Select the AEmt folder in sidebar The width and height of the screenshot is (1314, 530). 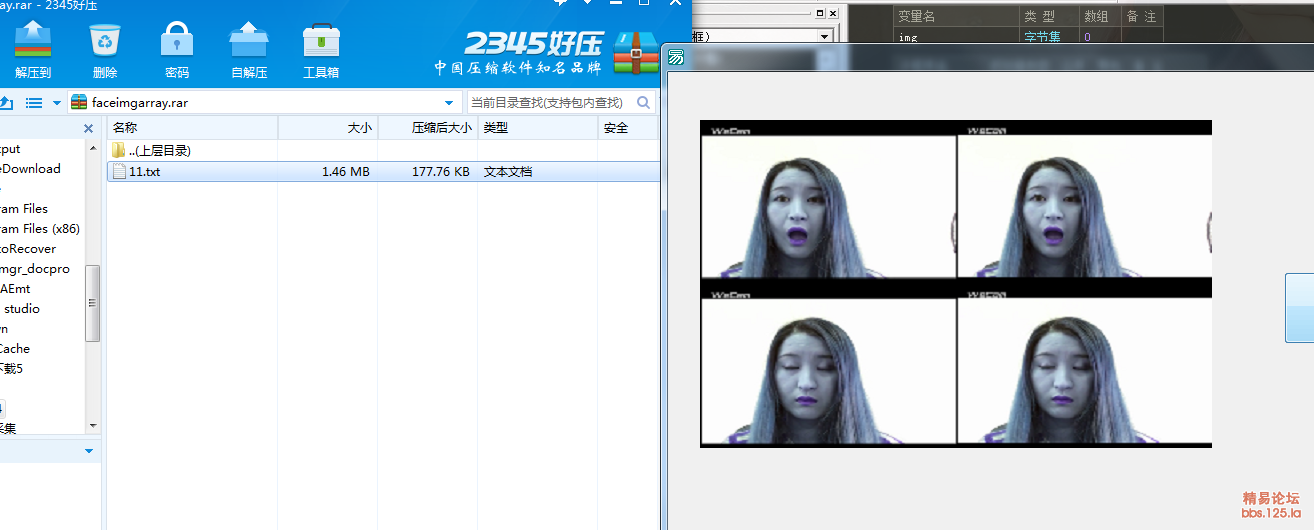click(x=16, y=289)
